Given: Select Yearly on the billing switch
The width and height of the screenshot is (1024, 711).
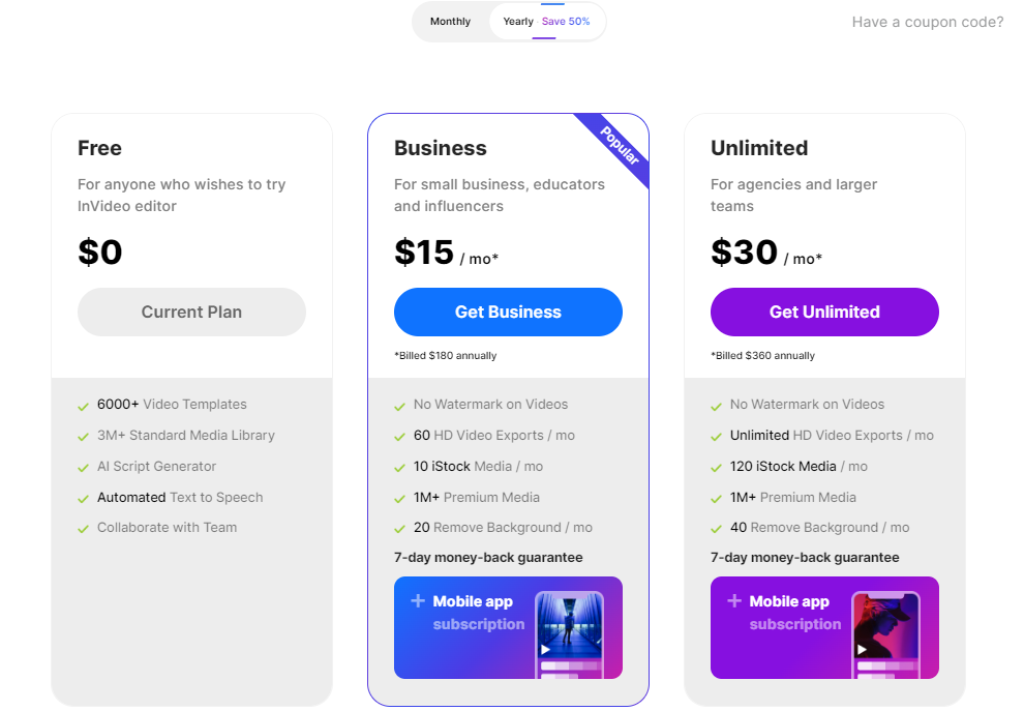Looking at the screenshot, I should point(518,21).
